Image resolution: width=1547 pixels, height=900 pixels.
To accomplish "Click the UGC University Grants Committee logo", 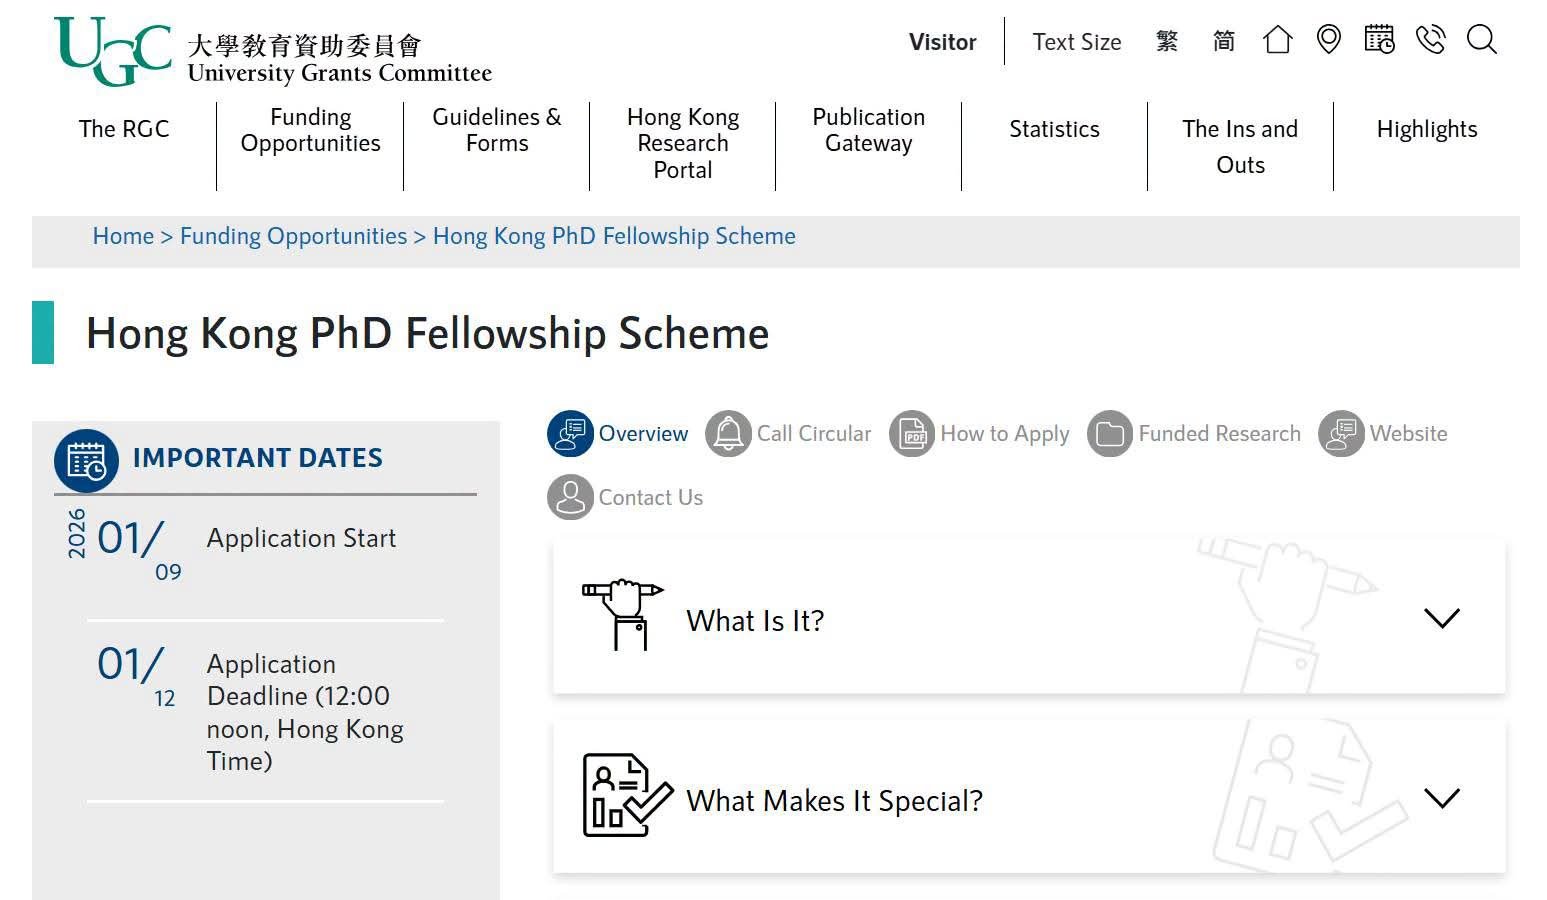I will [x=273, y=52].
